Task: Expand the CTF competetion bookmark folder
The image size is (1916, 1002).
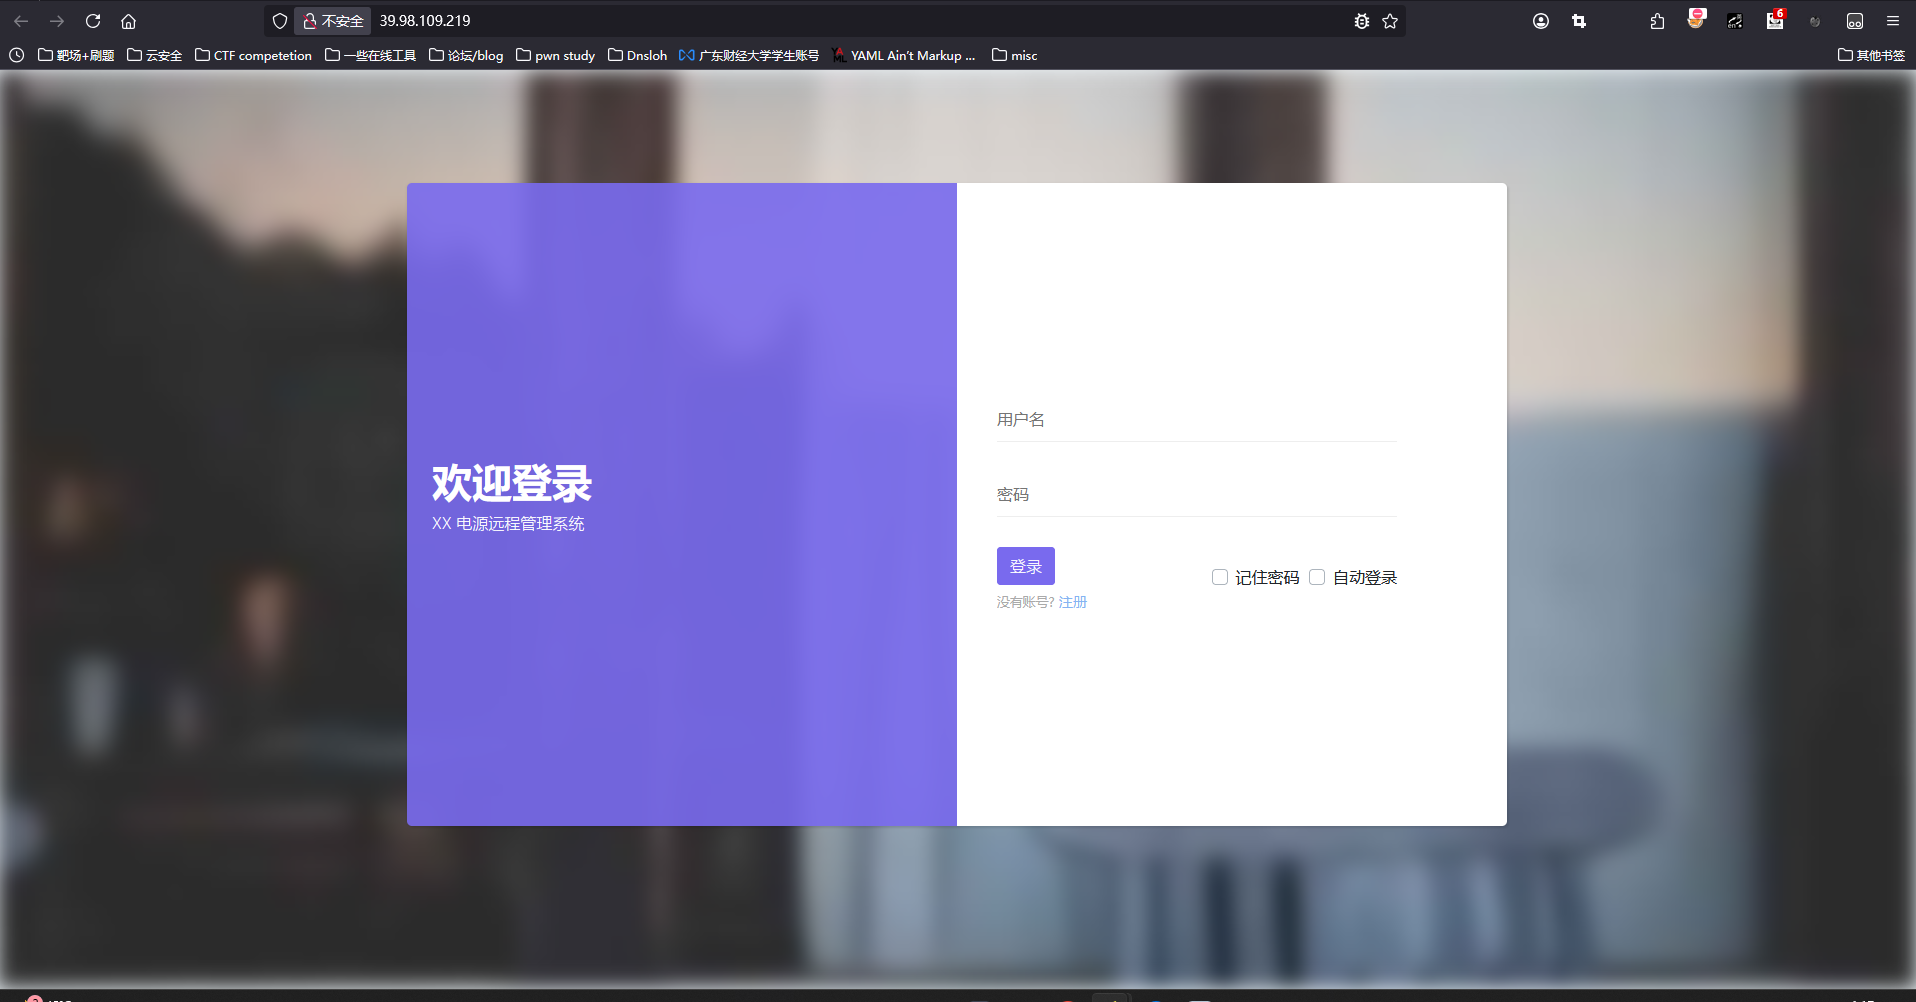Action: click(253, 55)
